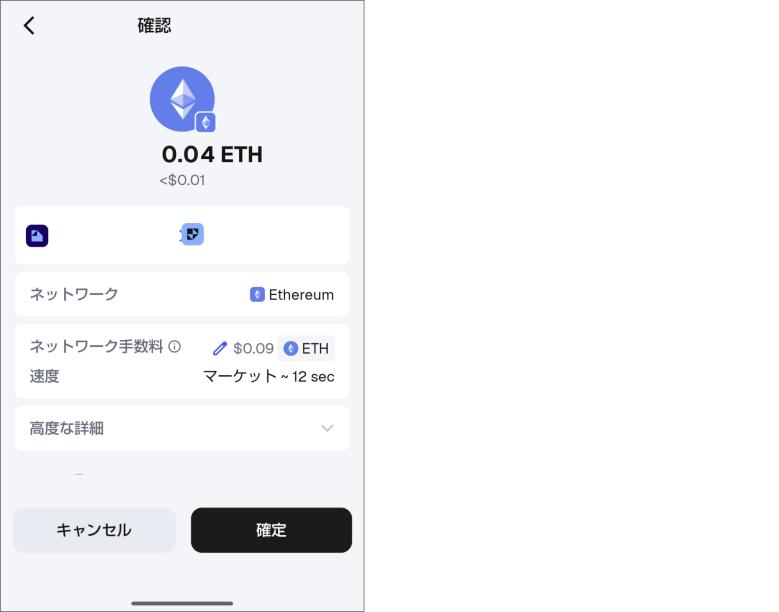This screenshot has height=612, width=779.
Task: Cancel transaction with キャンセル button
Action: tap(94, 530)
